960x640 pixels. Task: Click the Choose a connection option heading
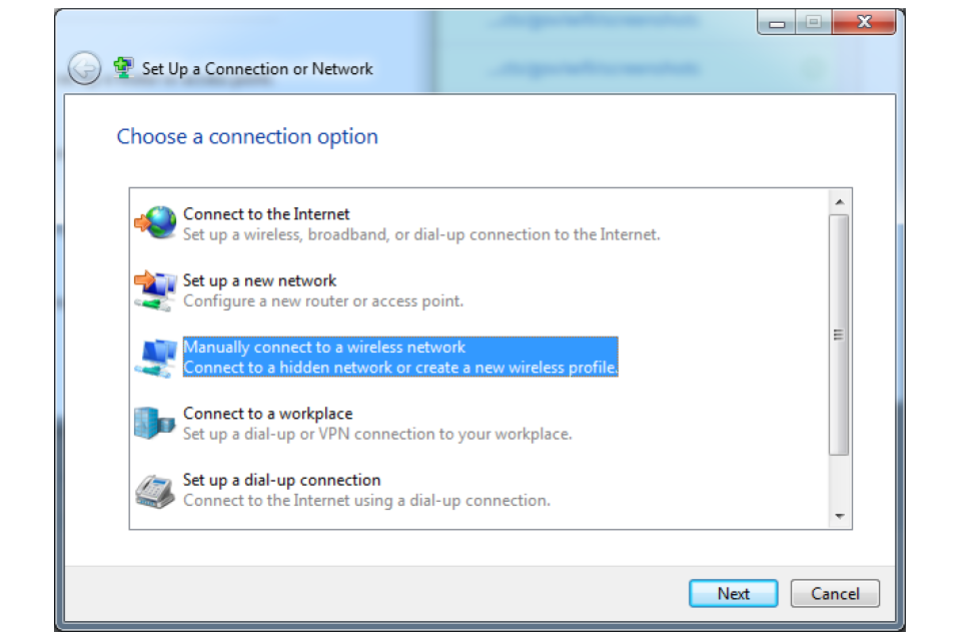point(247,137)
